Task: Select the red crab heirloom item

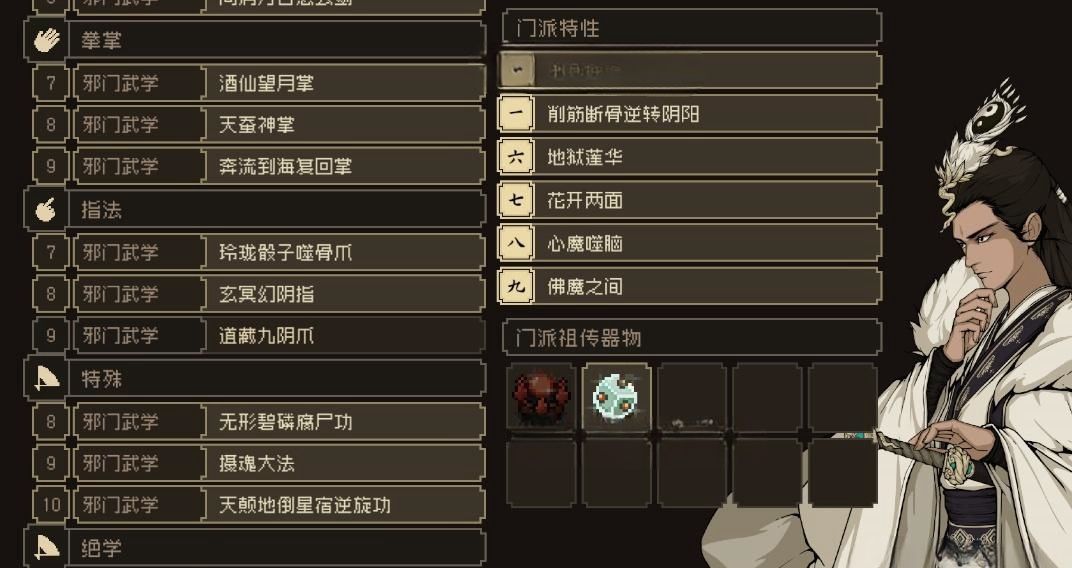Action: click(541, 397)
